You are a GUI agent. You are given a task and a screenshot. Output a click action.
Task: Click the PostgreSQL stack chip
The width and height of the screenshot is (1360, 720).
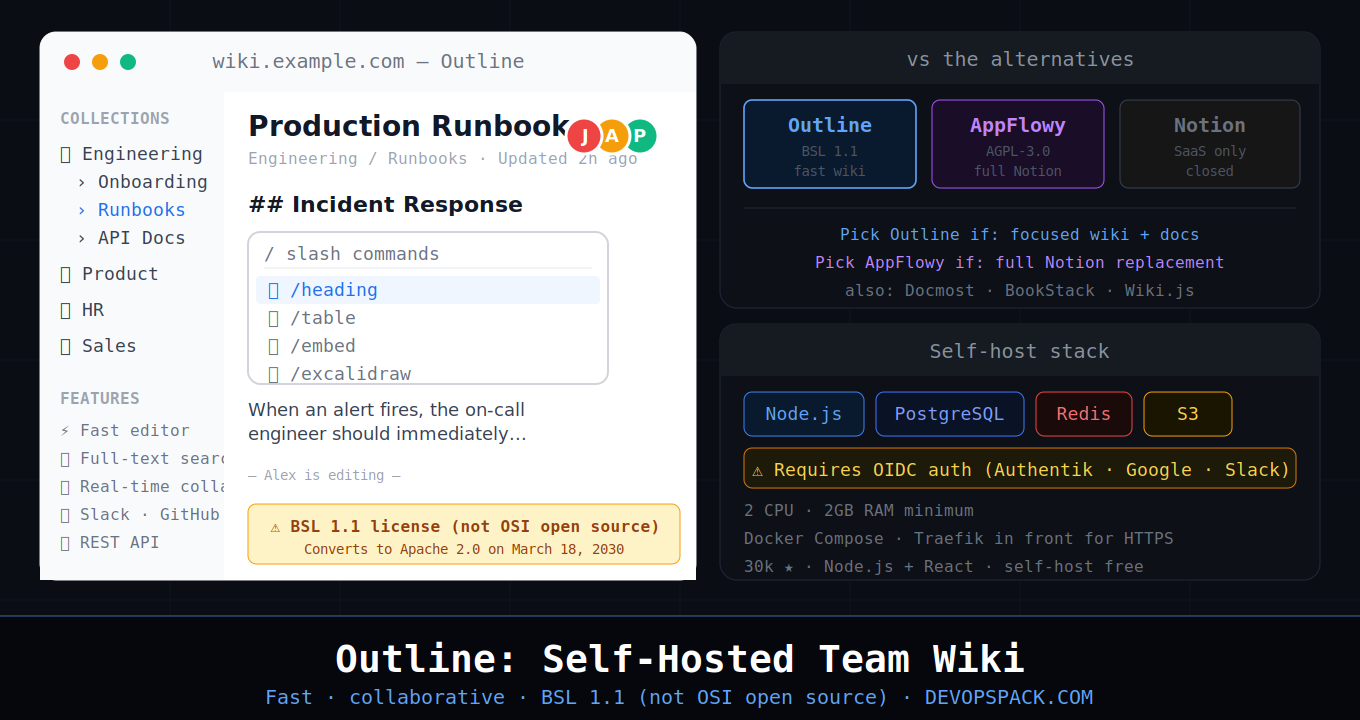[950, 414]
